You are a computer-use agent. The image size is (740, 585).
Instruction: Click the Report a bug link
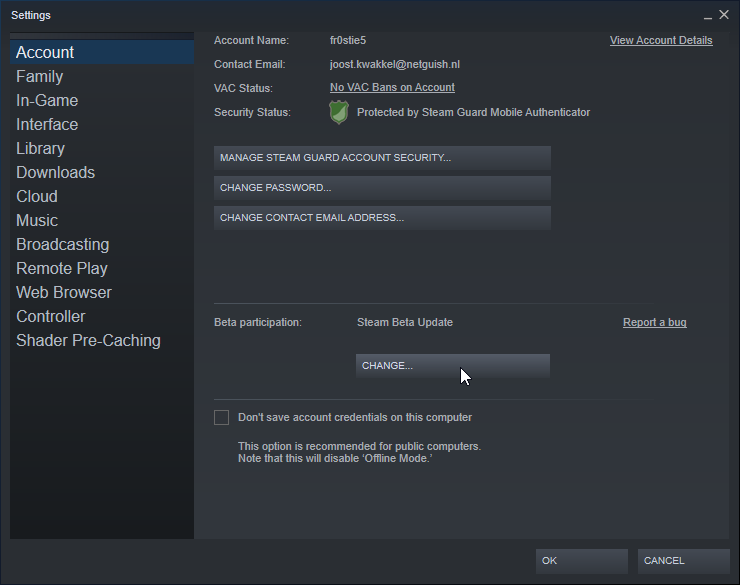[x=654, y=323]
